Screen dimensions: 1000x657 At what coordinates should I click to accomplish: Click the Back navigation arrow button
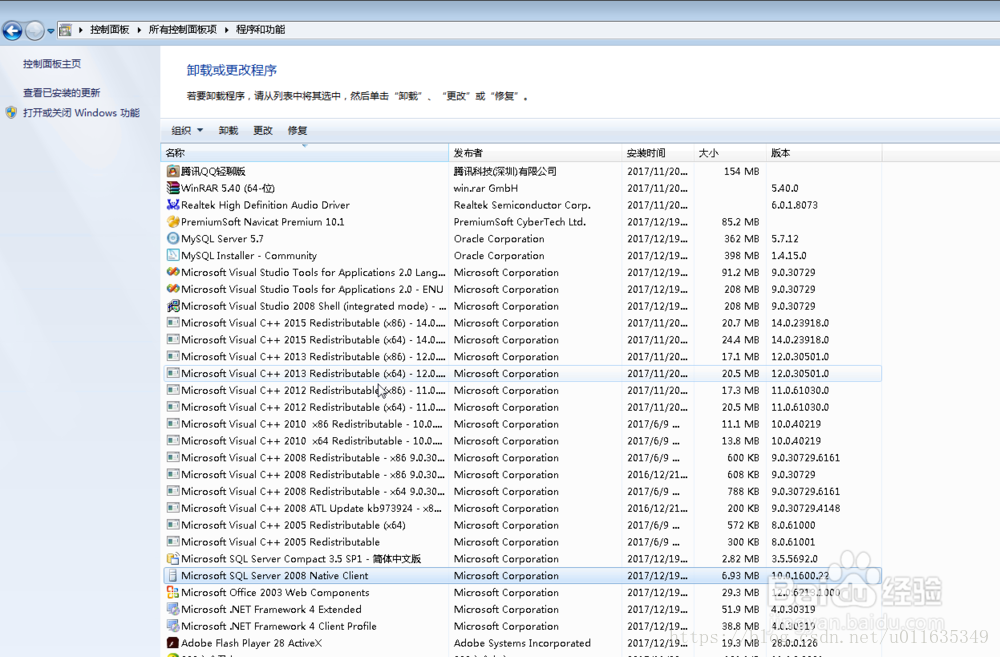tap(12, 30)
